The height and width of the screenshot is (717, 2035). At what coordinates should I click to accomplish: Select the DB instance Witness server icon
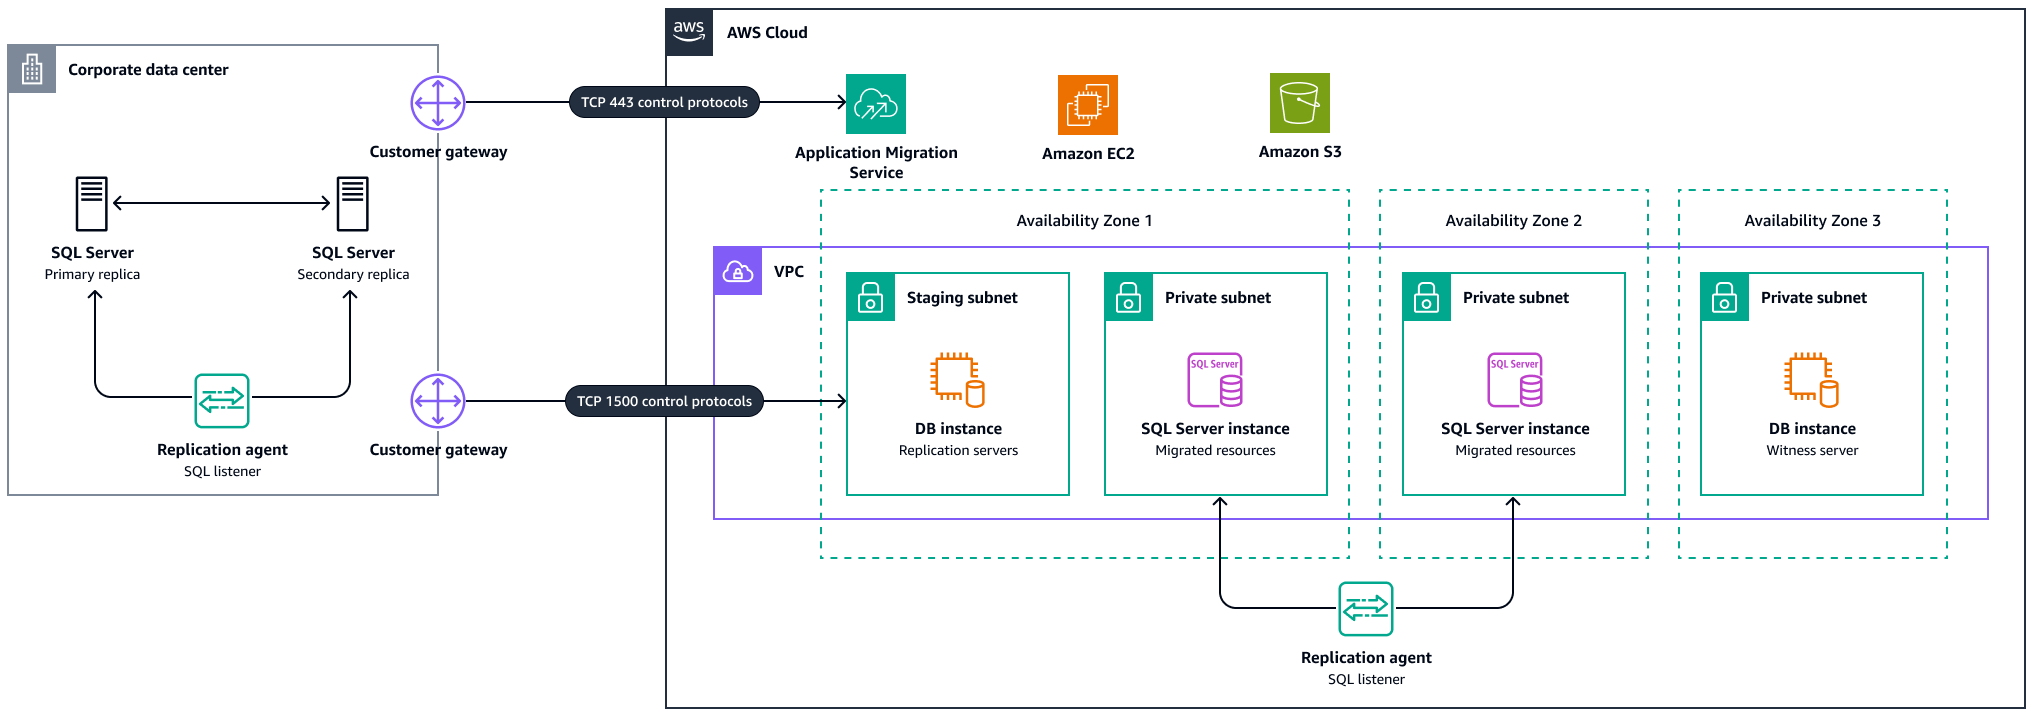1811,380
